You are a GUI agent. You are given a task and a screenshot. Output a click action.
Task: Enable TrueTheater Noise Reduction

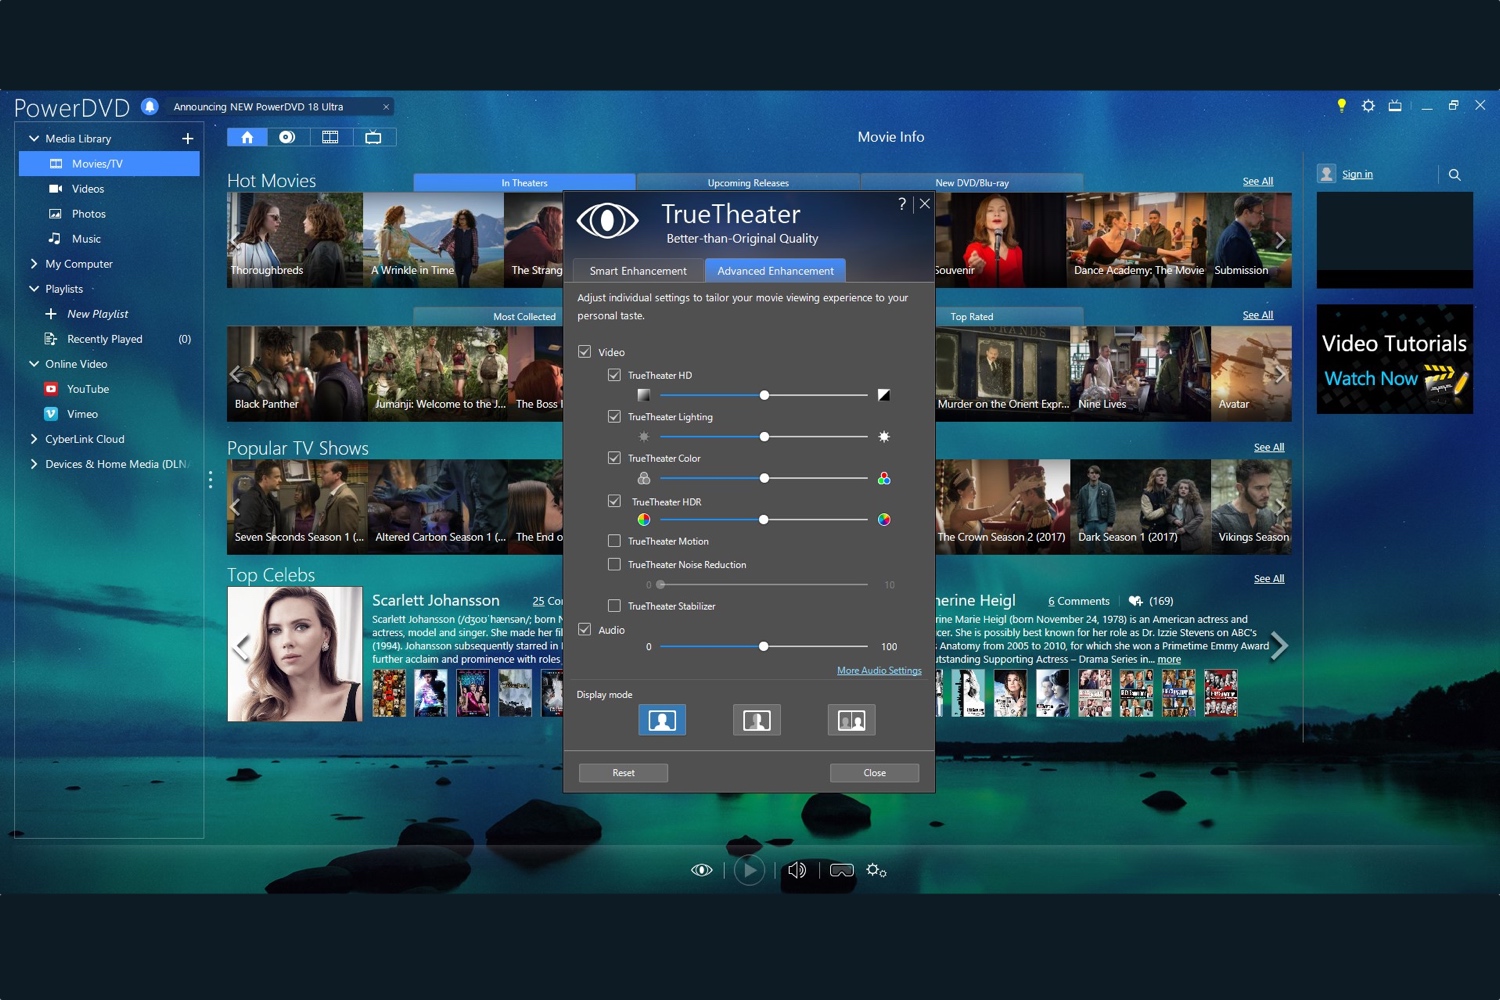614,564
